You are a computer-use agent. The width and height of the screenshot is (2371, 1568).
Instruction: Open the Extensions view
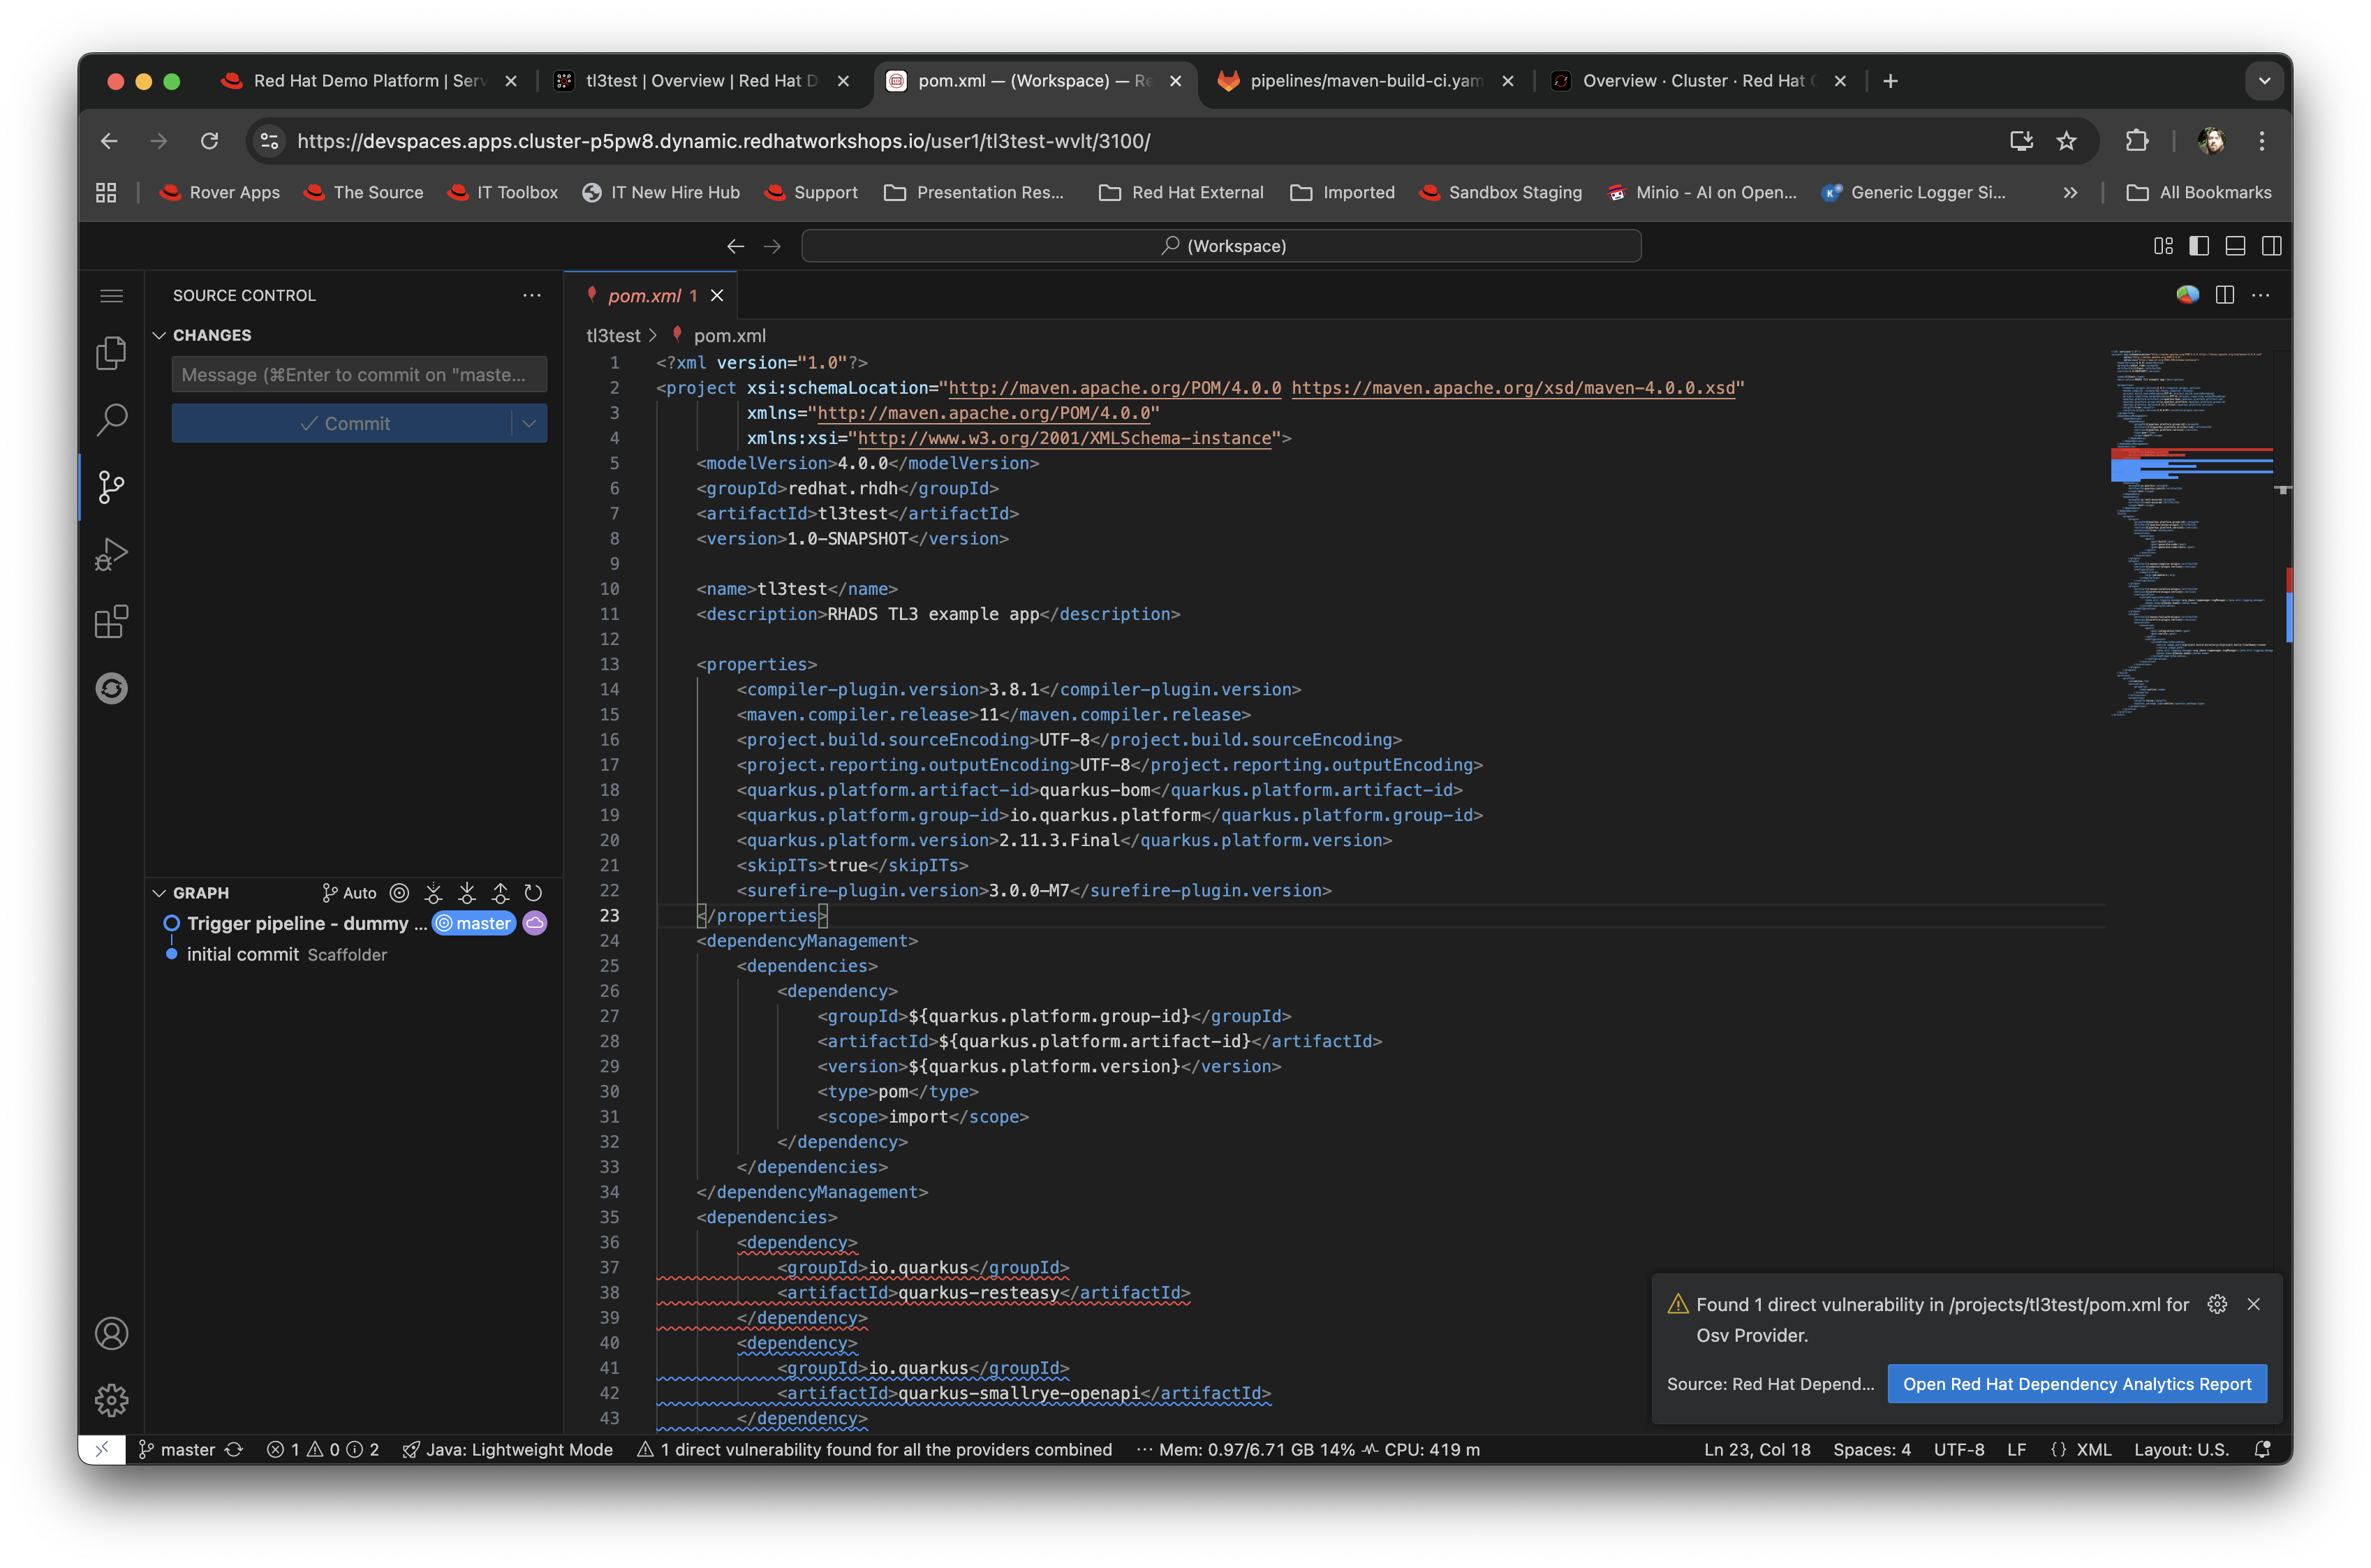(x=111, y=621)
